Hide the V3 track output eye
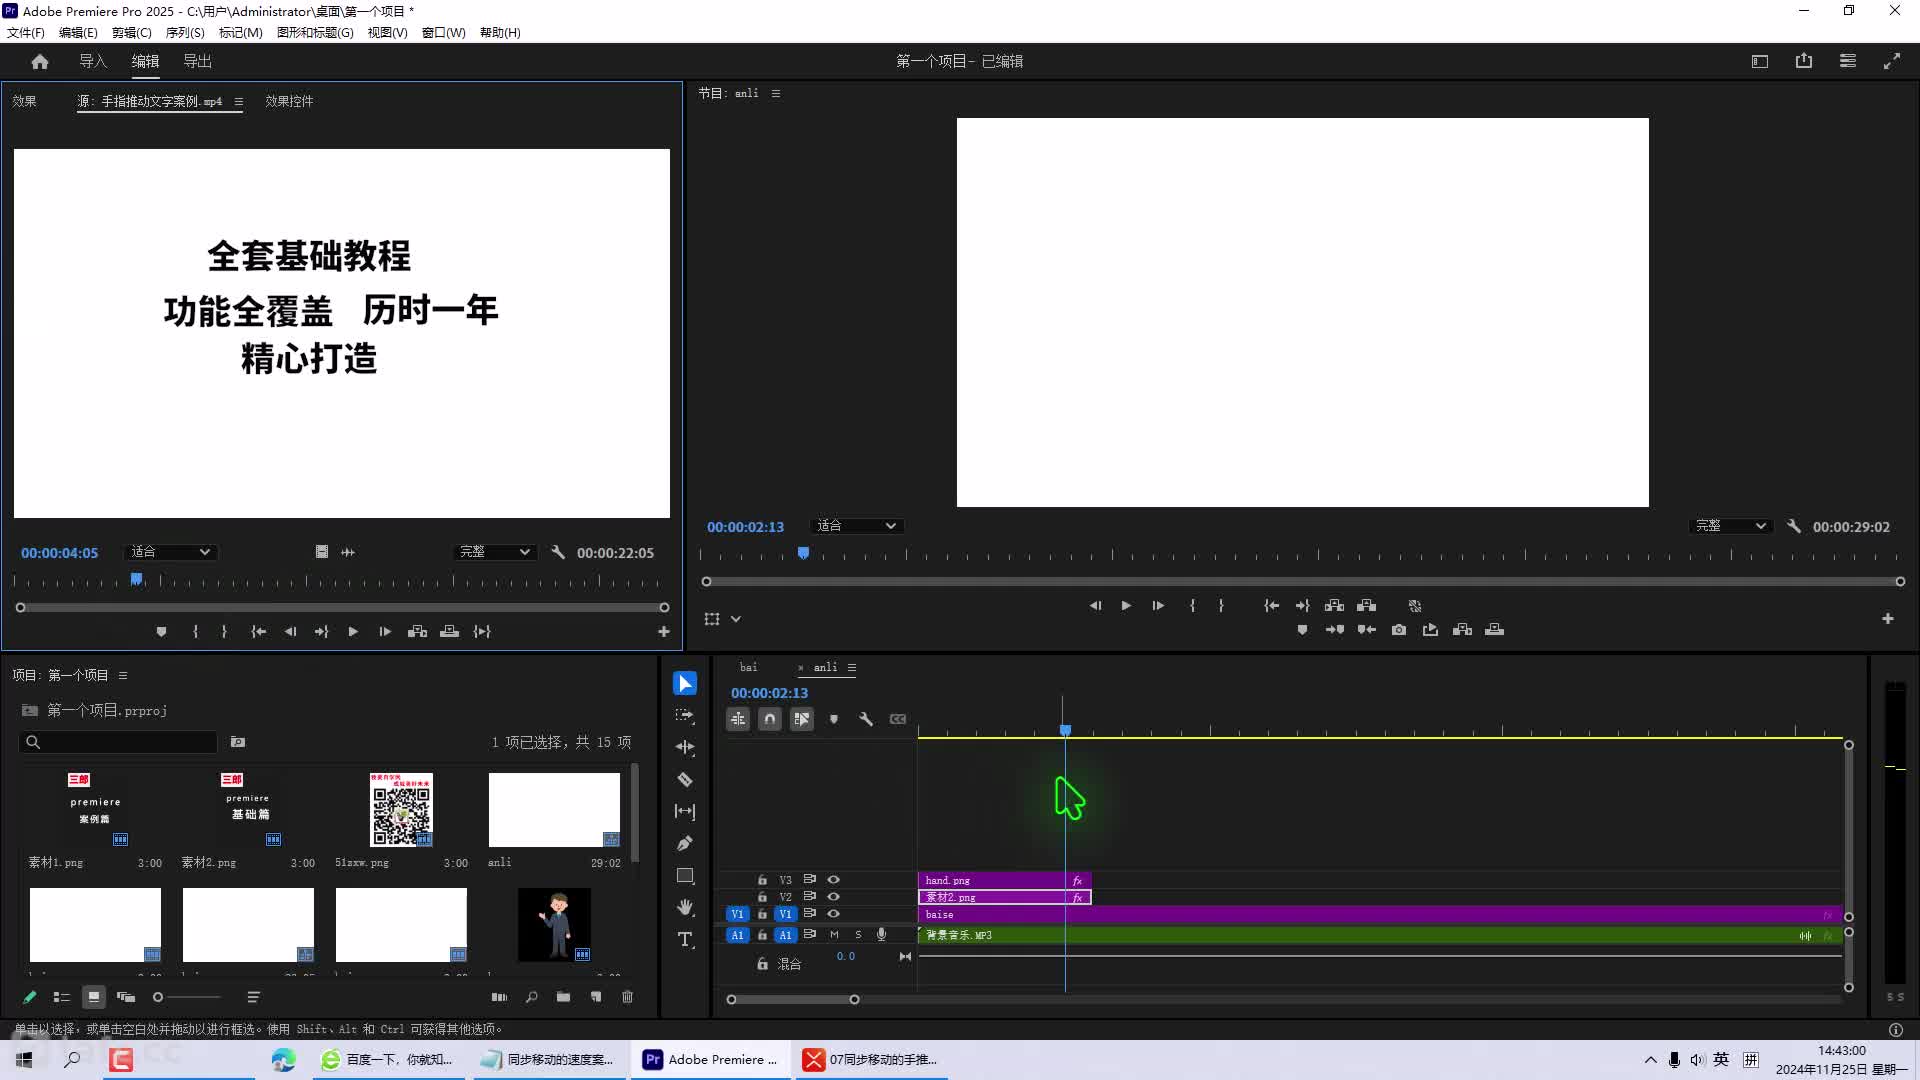This screenshot has height=1080, width=1920. (x=833, y=880)
